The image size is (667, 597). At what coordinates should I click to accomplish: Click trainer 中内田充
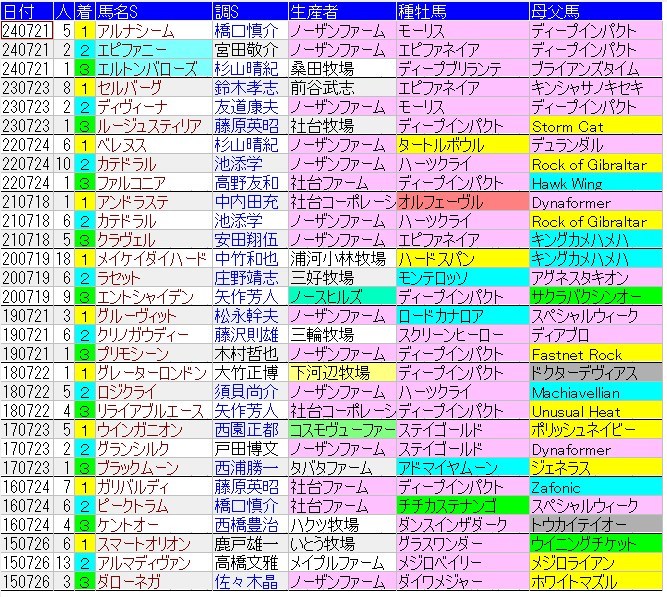coord(250,202)
